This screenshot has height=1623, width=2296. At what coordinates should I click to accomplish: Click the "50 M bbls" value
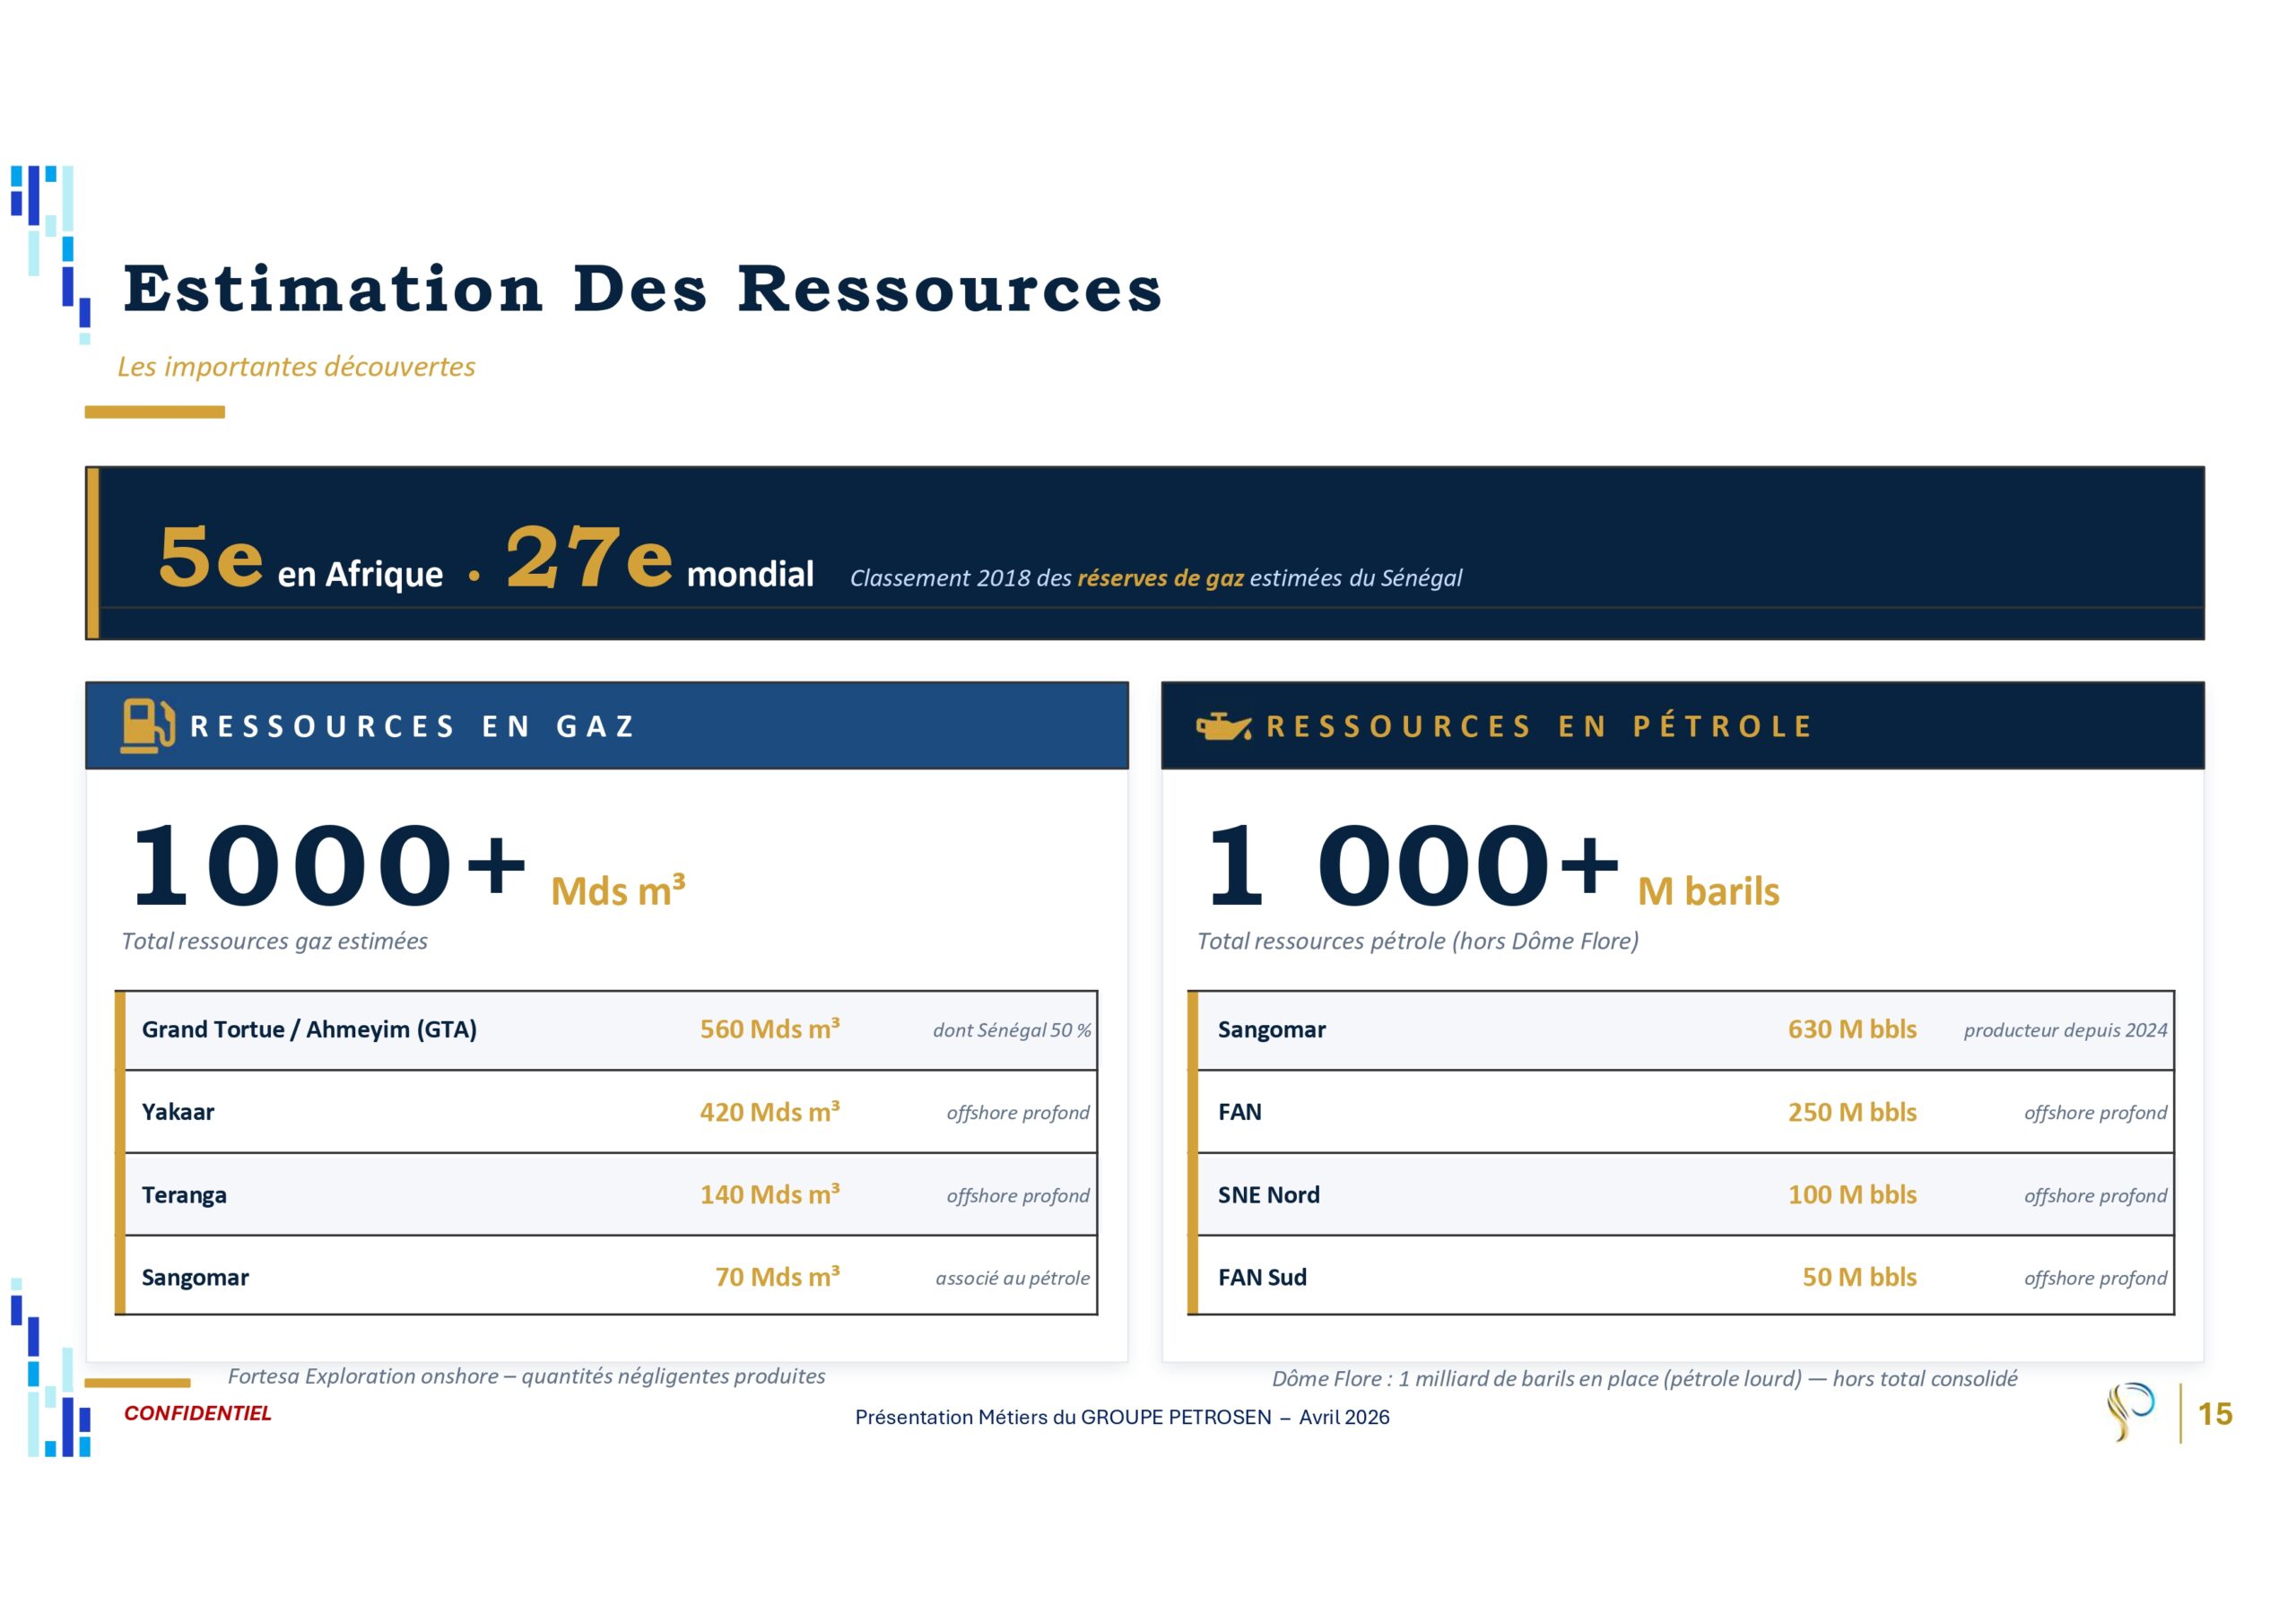[x=1859, y=1277]
